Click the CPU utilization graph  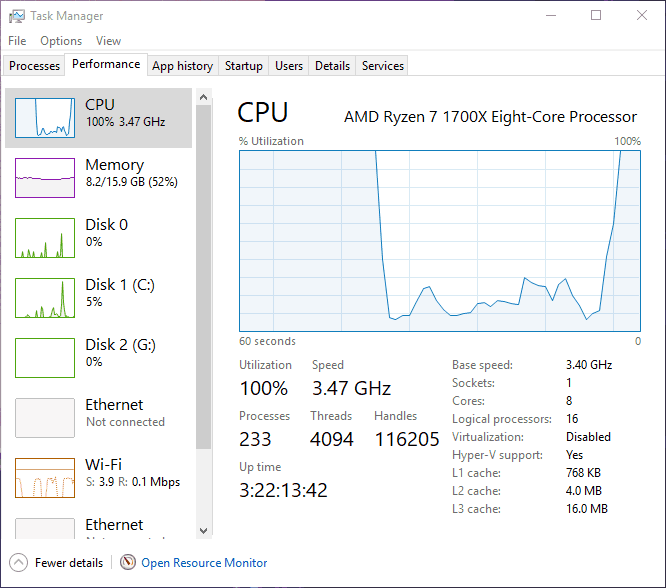click(x=440, y=241)
